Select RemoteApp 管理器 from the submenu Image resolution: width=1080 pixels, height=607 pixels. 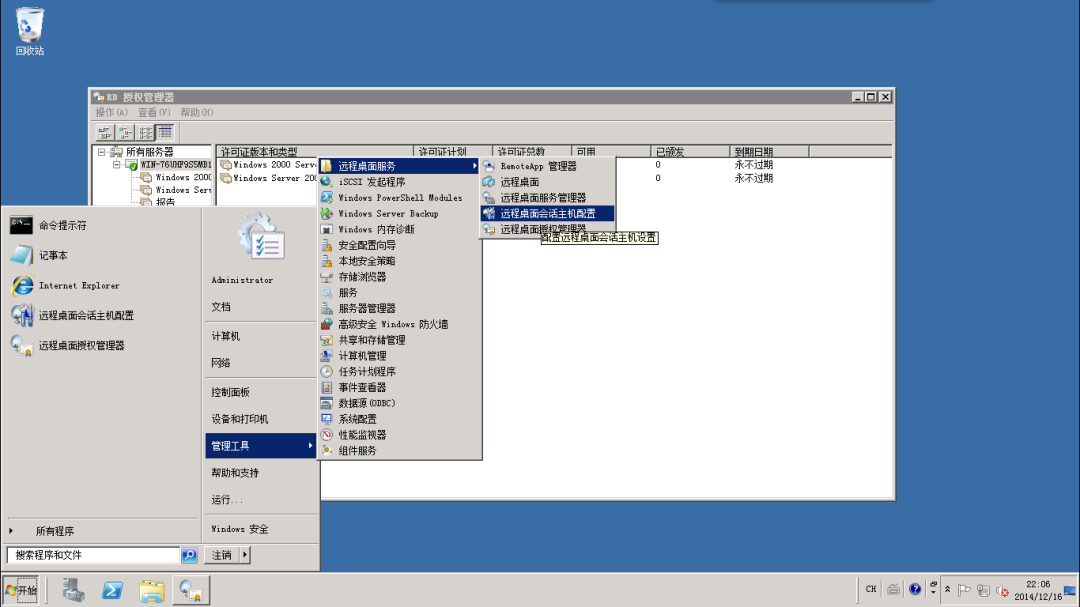pyautogui.click(x=548, y=166)
